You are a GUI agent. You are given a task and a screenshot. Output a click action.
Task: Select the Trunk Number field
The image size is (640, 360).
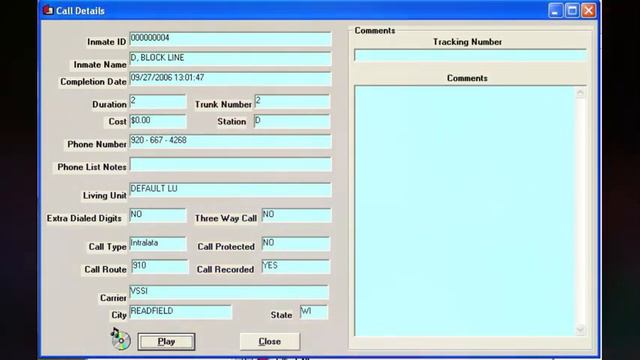click(292, 102)
